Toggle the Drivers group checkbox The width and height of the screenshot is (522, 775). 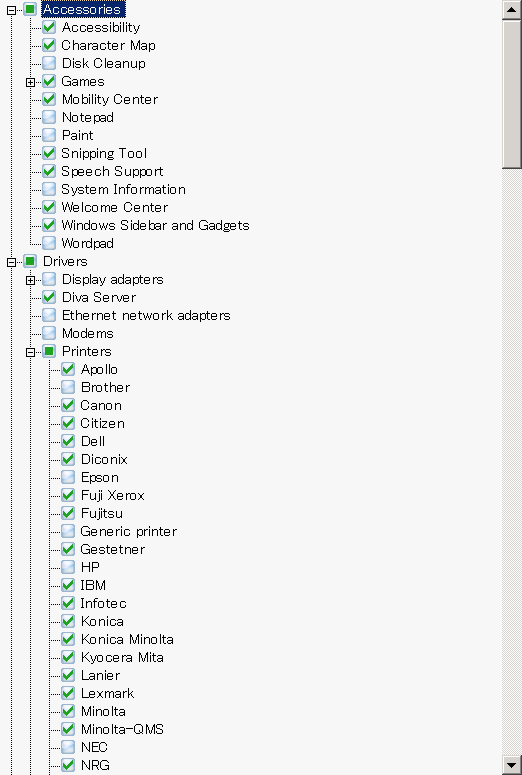coord(30,261)
